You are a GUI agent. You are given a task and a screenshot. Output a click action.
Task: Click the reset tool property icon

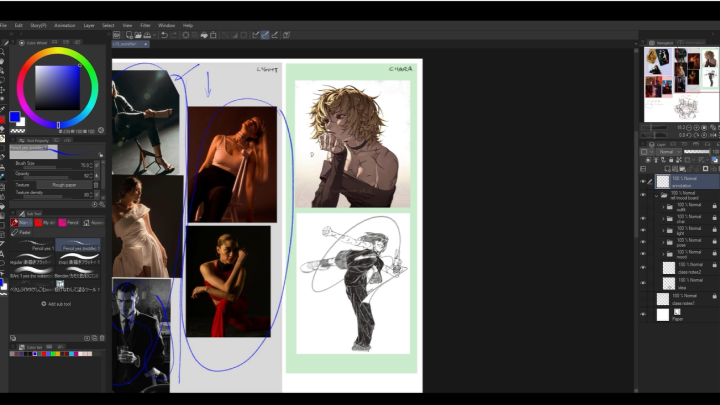[95, 204]
